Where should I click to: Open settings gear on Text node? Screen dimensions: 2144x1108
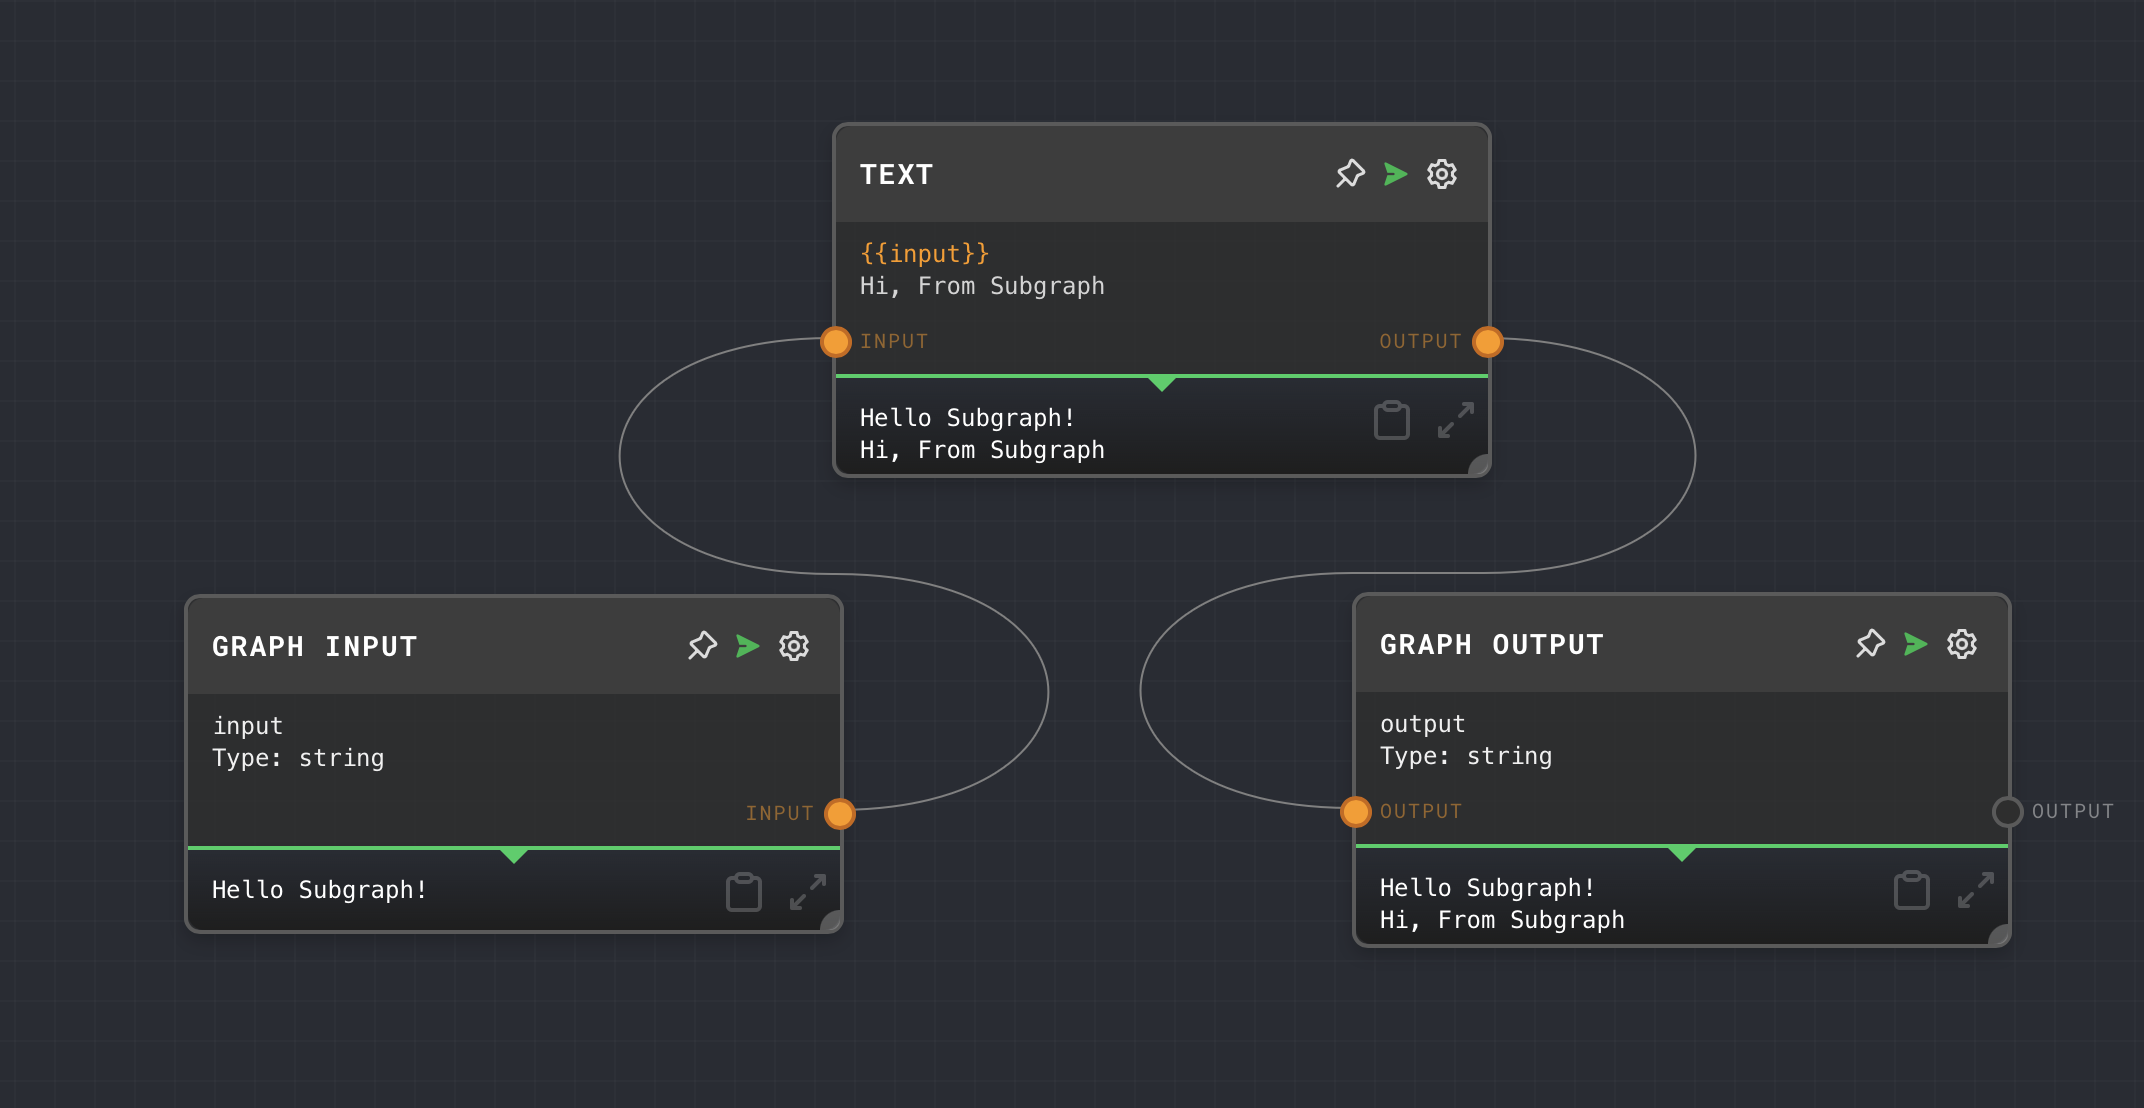1442,174
